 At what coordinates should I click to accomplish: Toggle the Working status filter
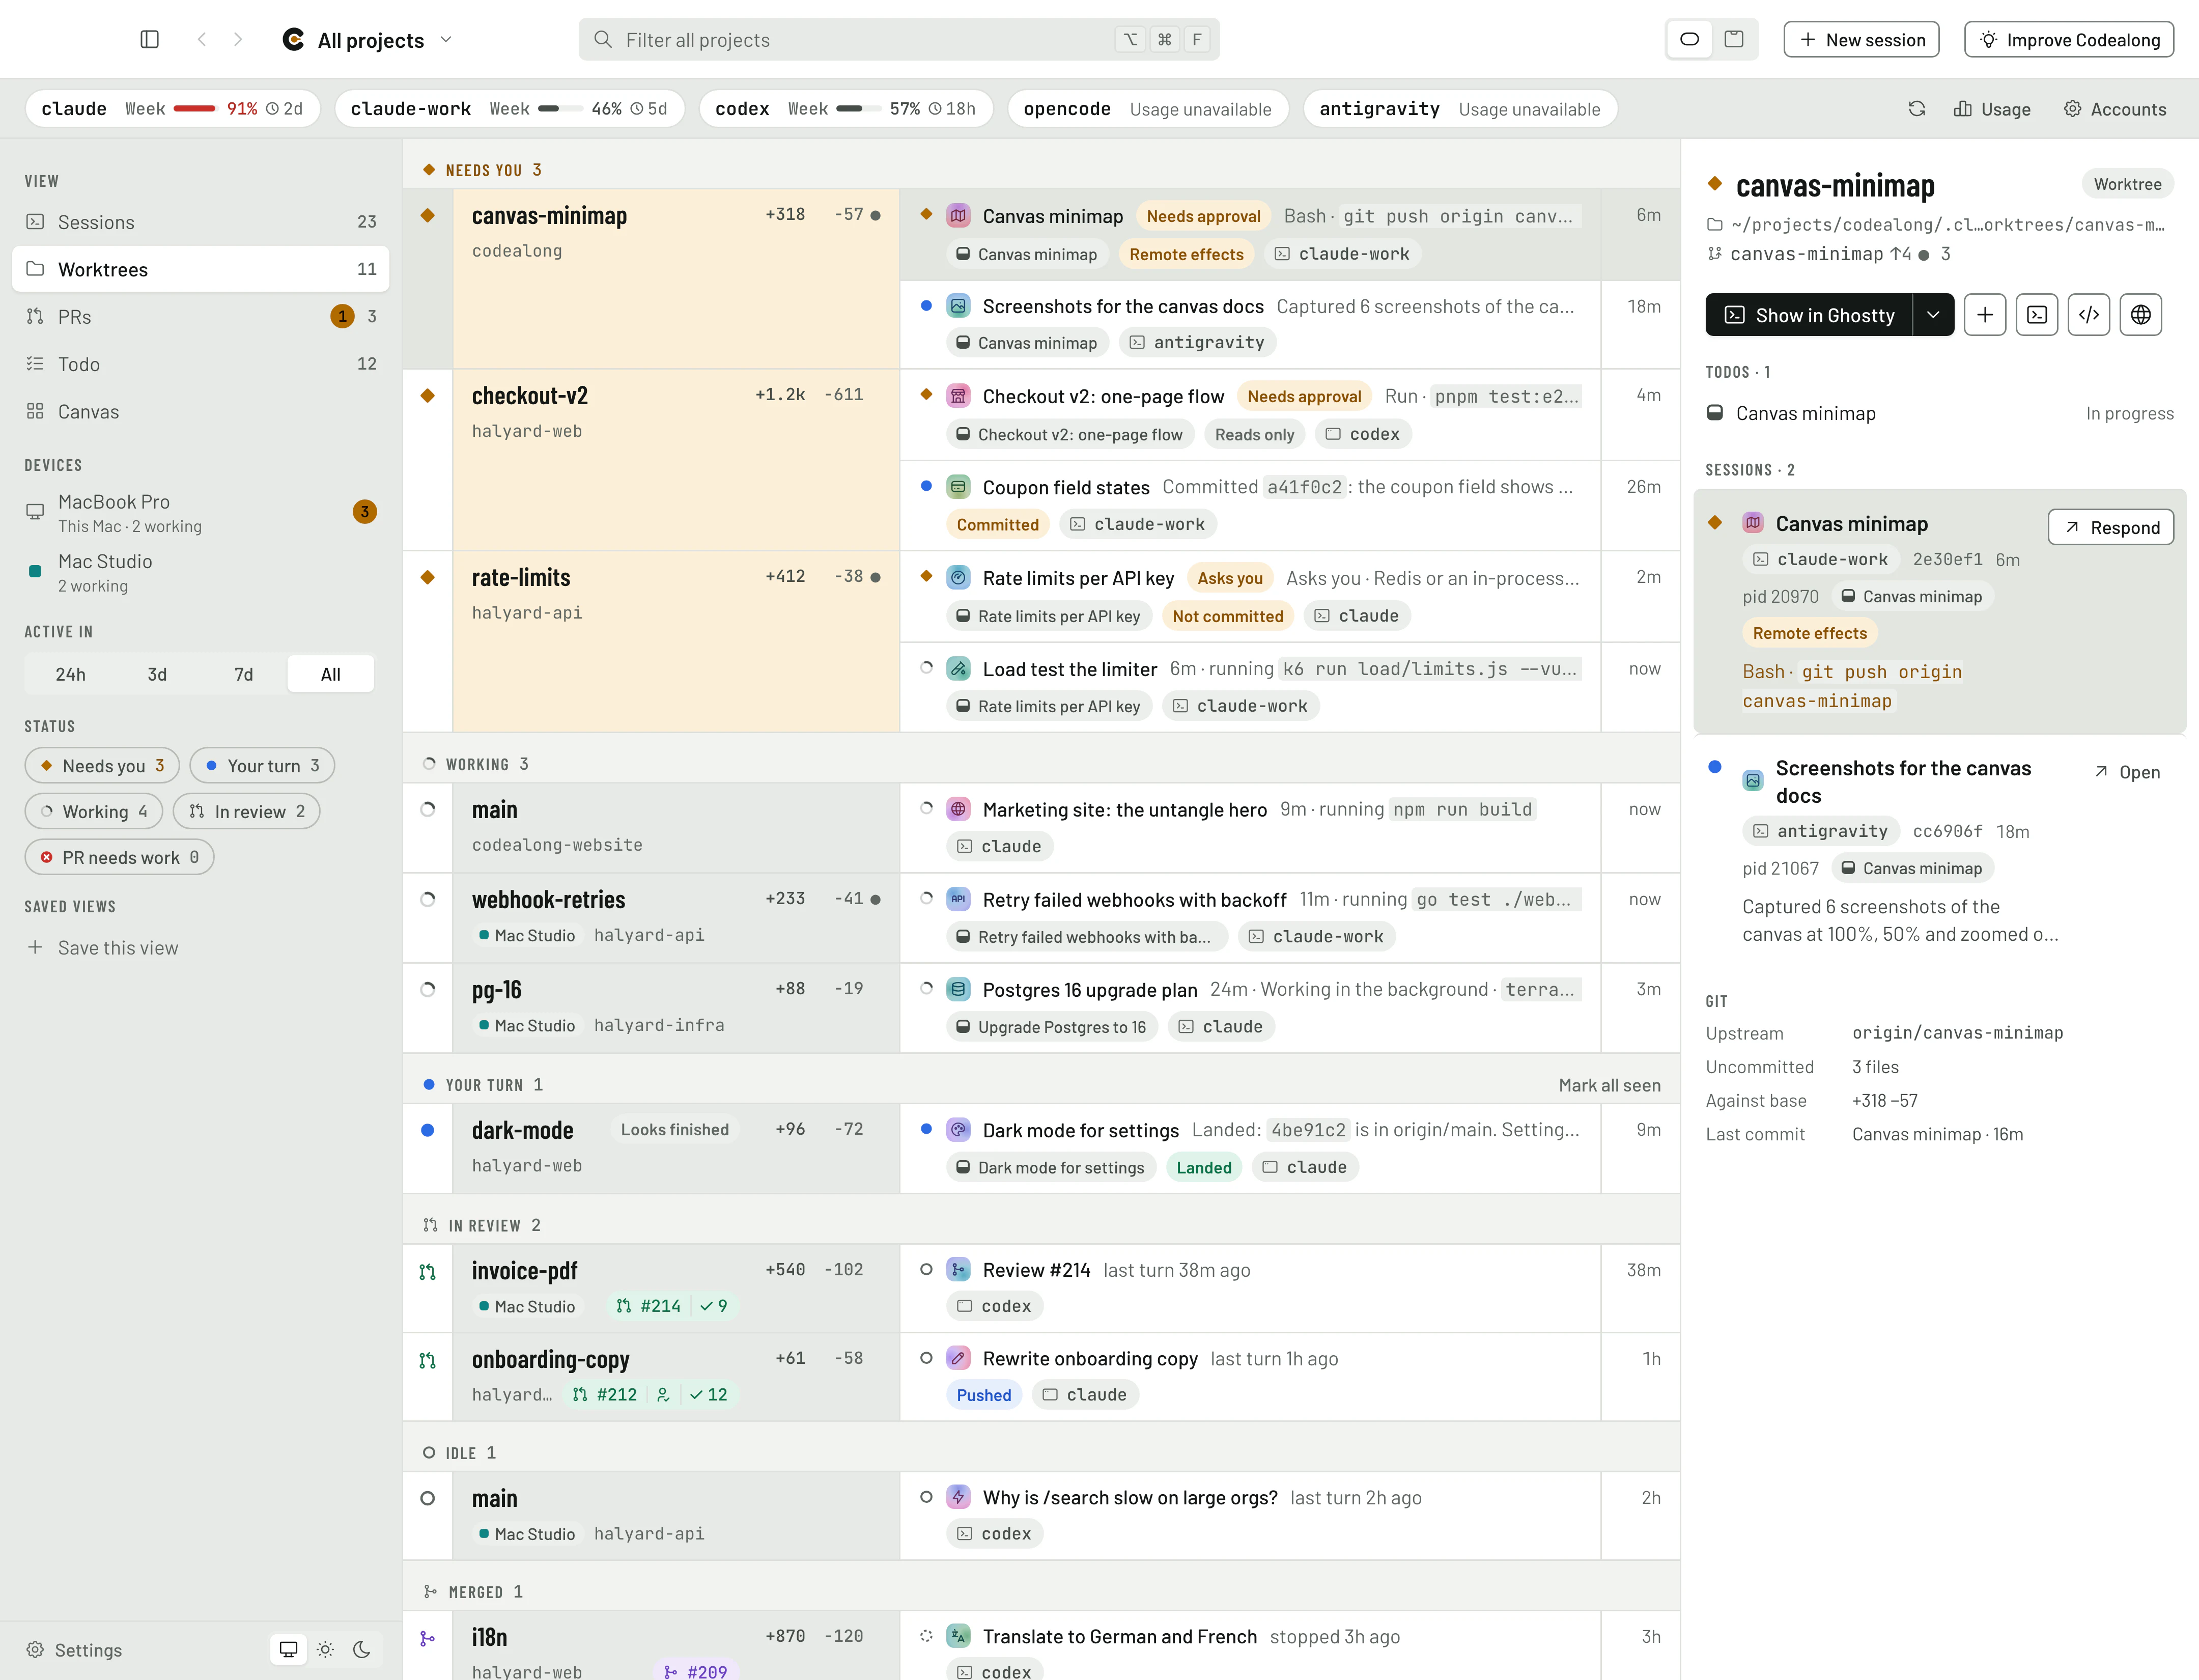[x=94, y=812]
